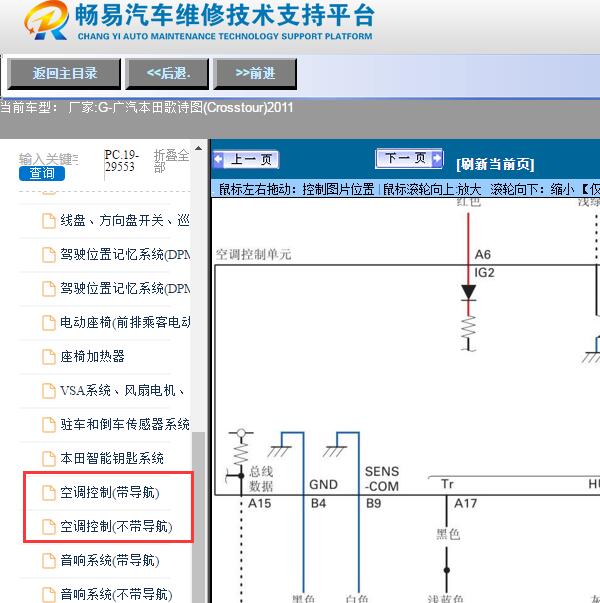600x603 pixels.
Task: Open 线盘、方向盘开关 tree item
Action: [125, 220]
